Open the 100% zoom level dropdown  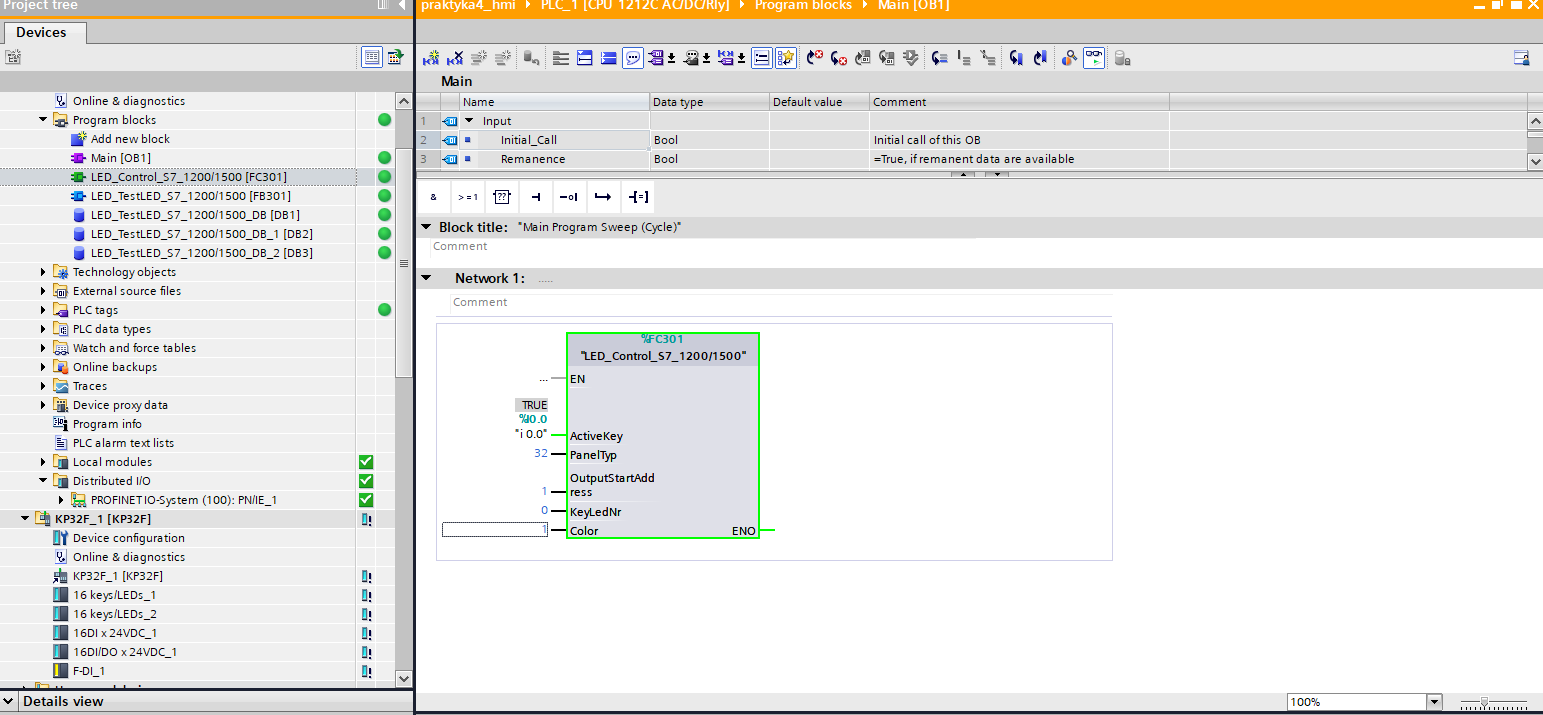pyautogui.click(x=1434, y=702)
